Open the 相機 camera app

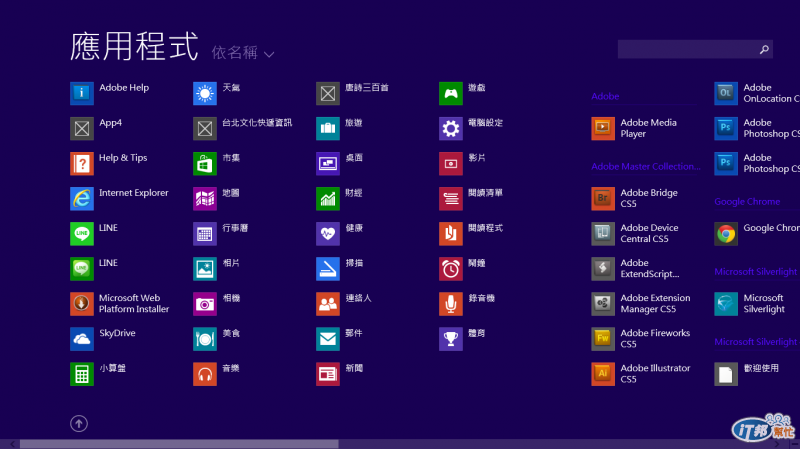point(217,304)
